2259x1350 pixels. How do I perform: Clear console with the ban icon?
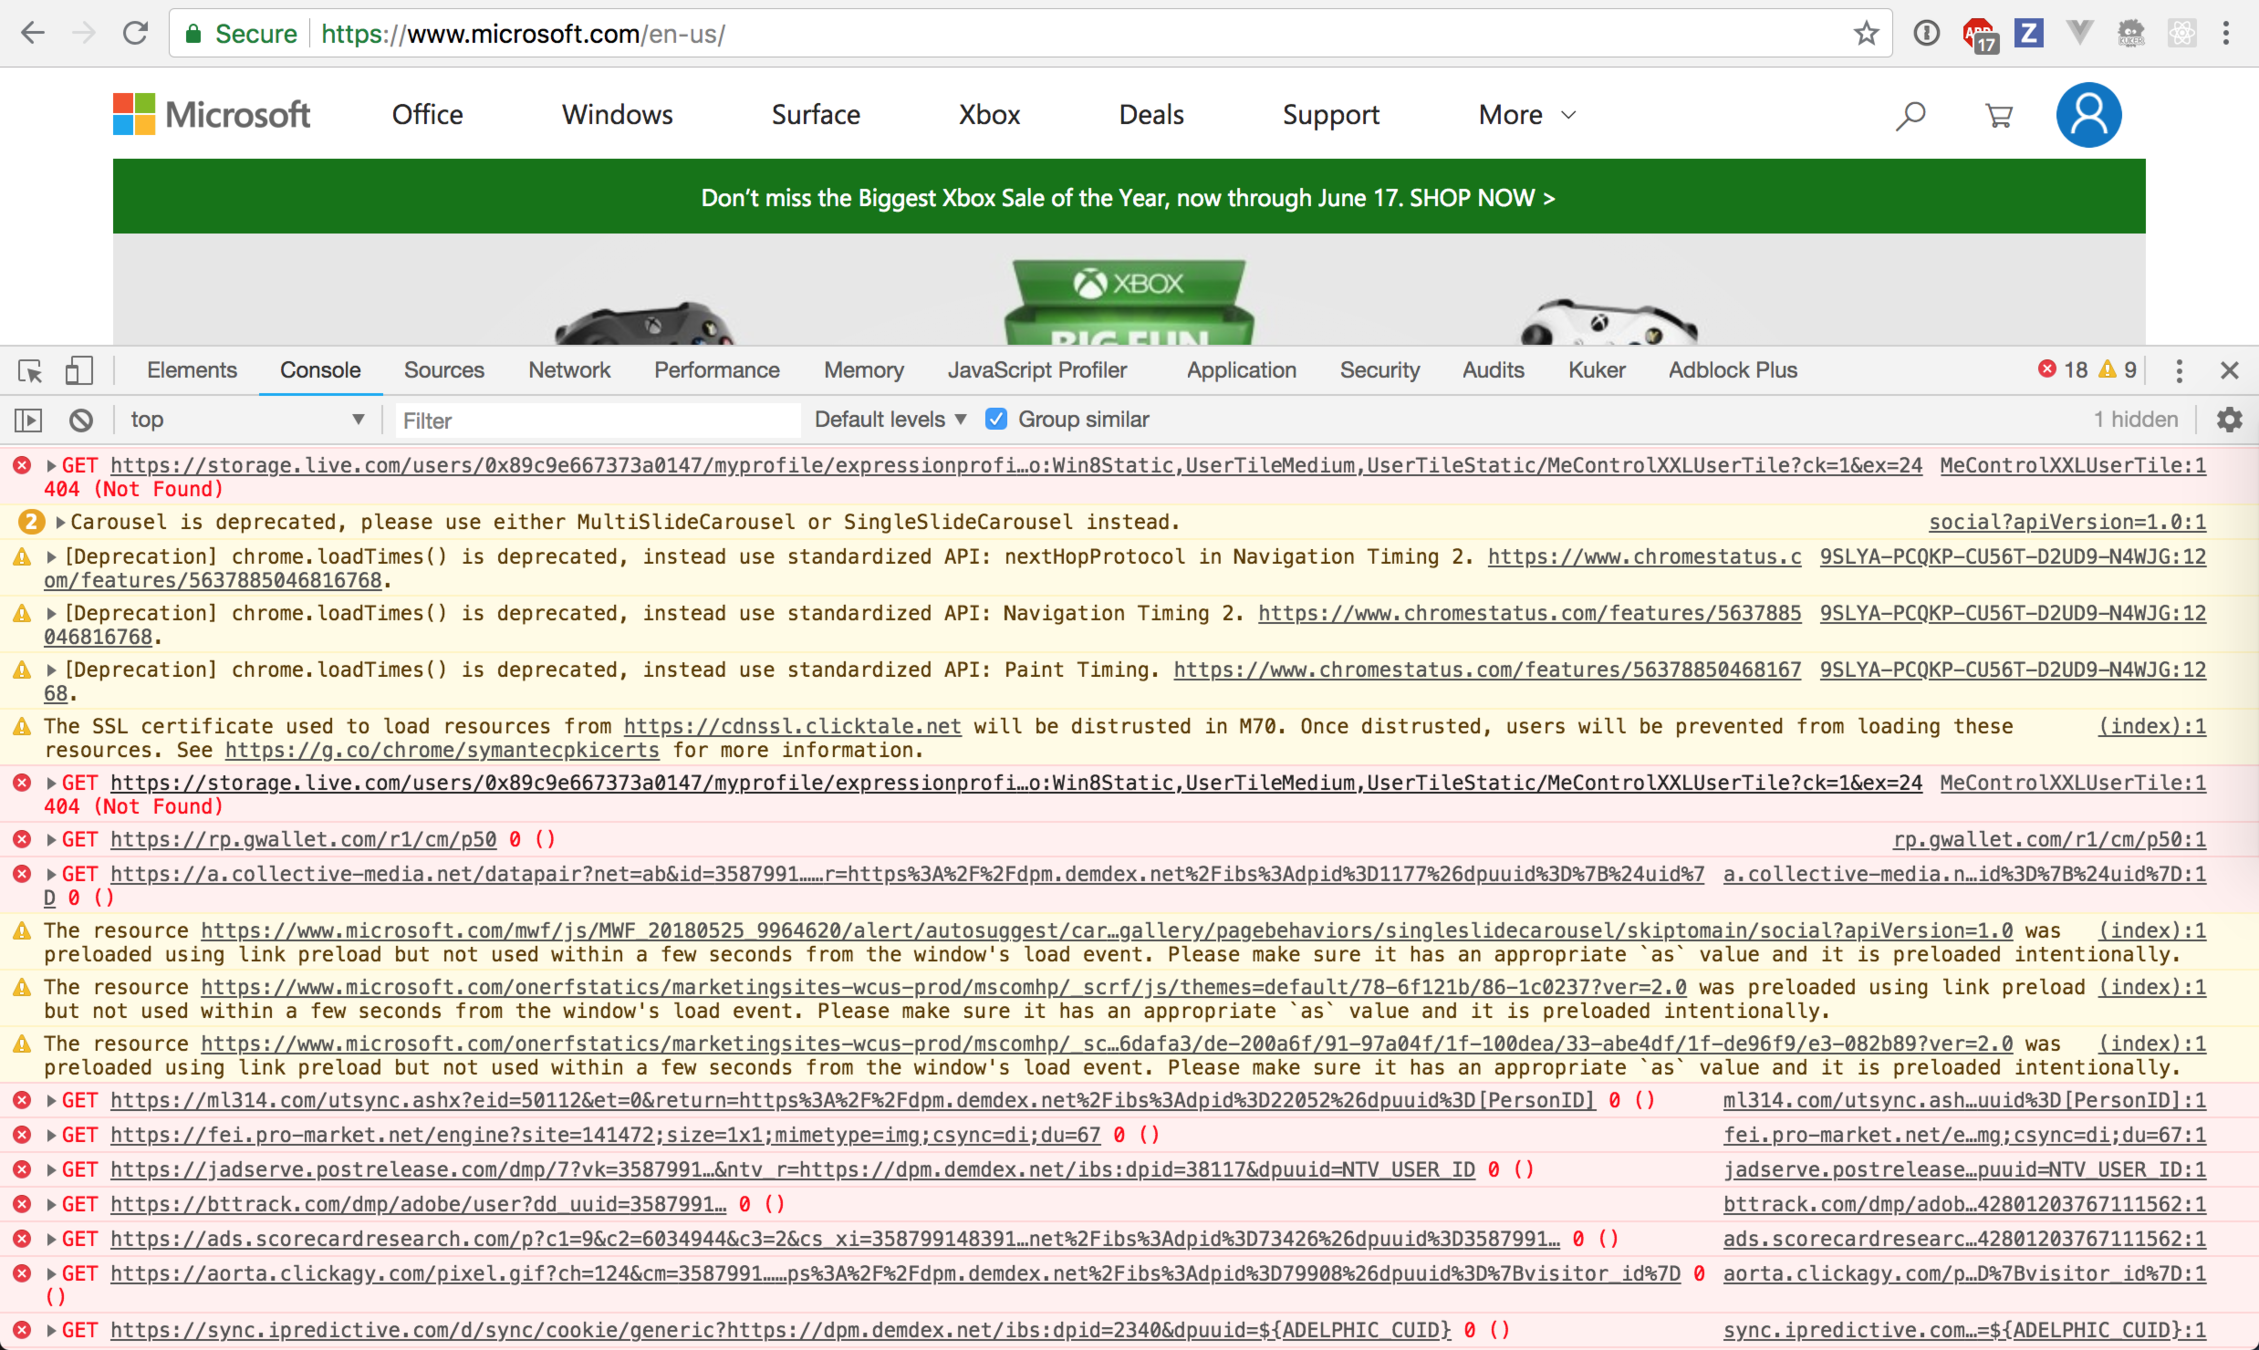81,420
